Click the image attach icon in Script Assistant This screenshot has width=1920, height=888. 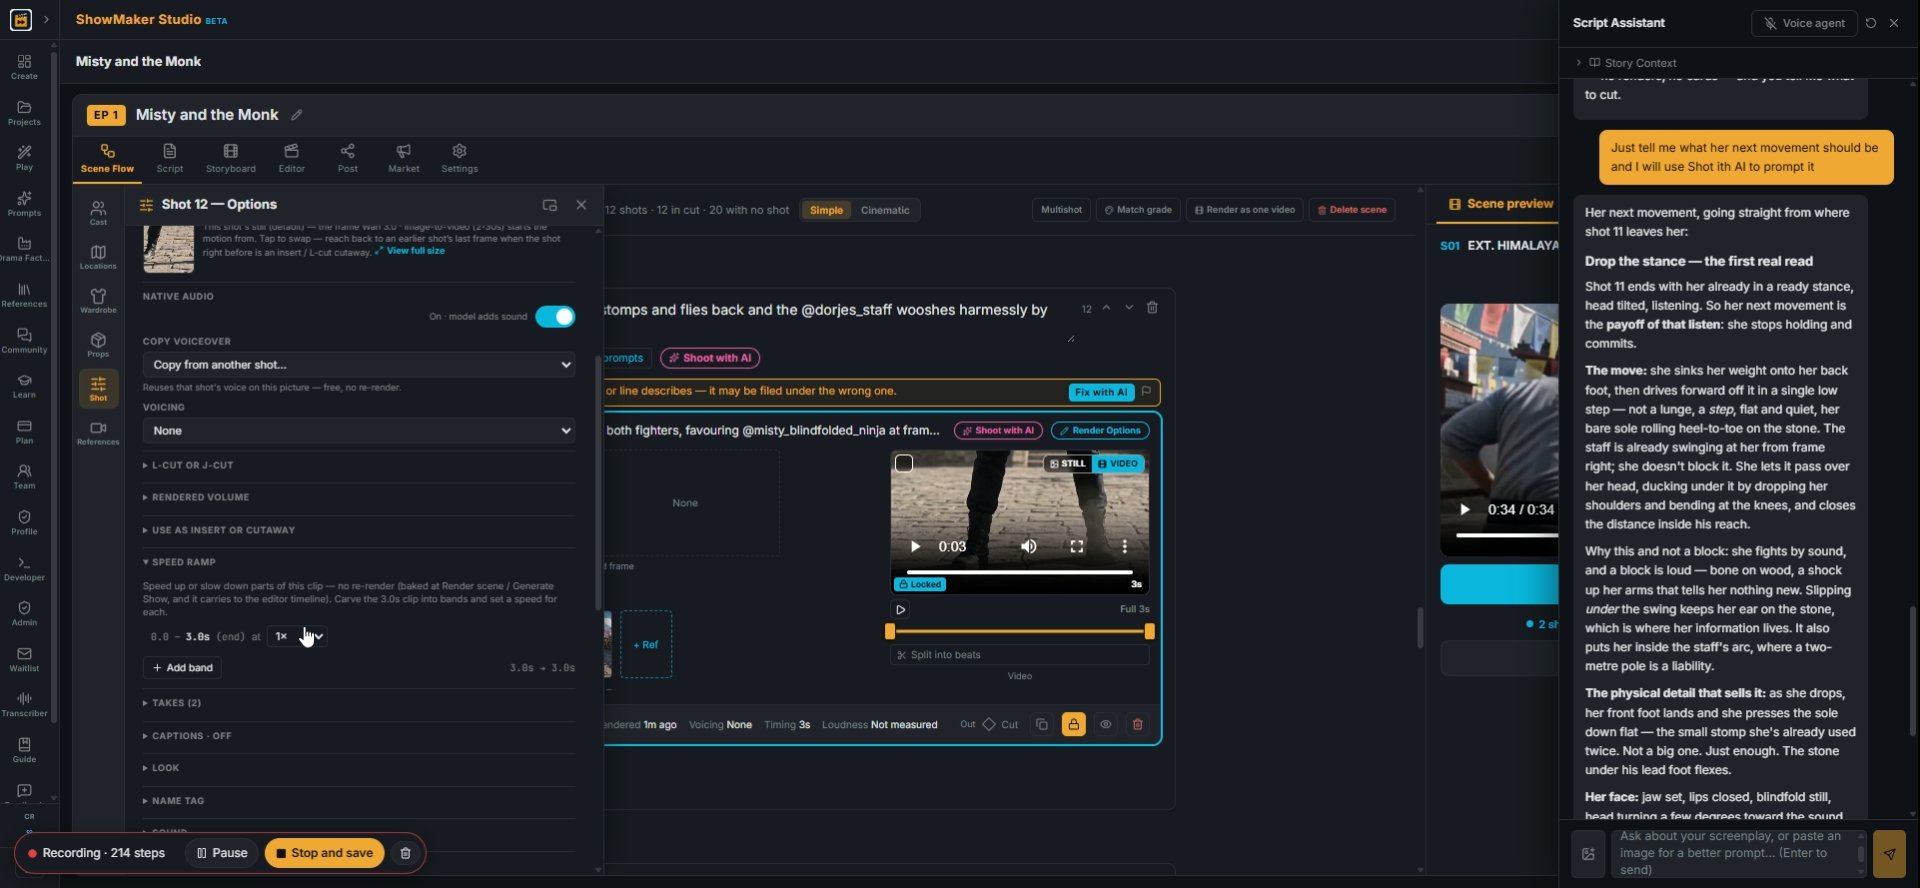point(1588,854)
